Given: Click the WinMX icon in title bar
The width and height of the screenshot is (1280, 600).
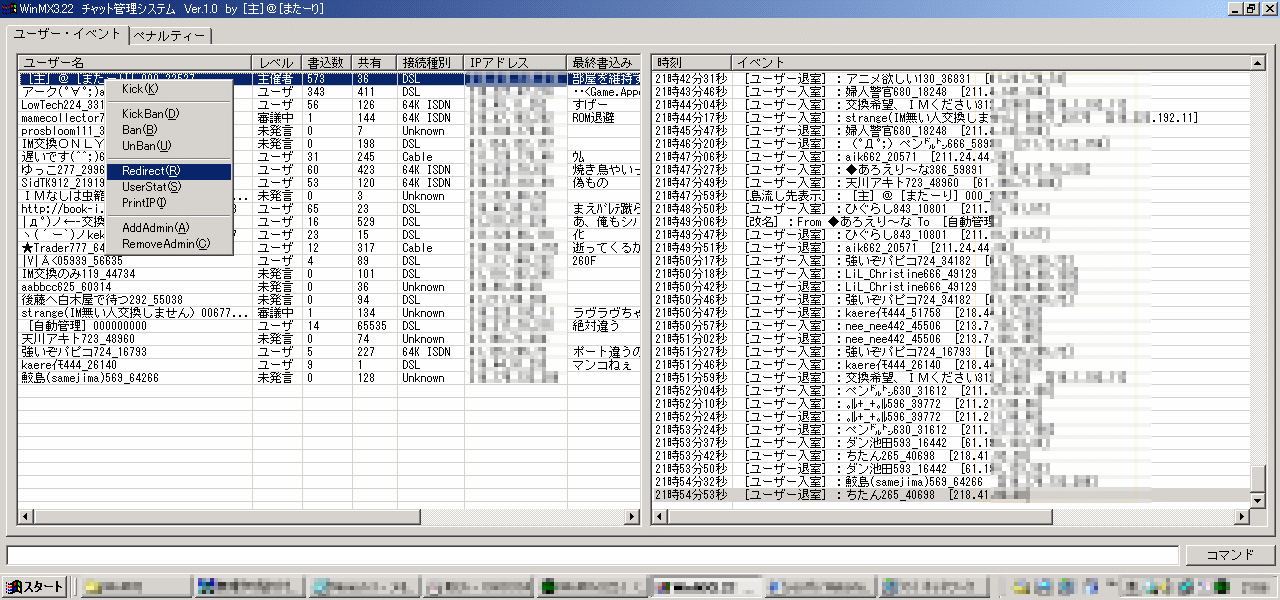Looking at the screenshot, I should 9,8.
